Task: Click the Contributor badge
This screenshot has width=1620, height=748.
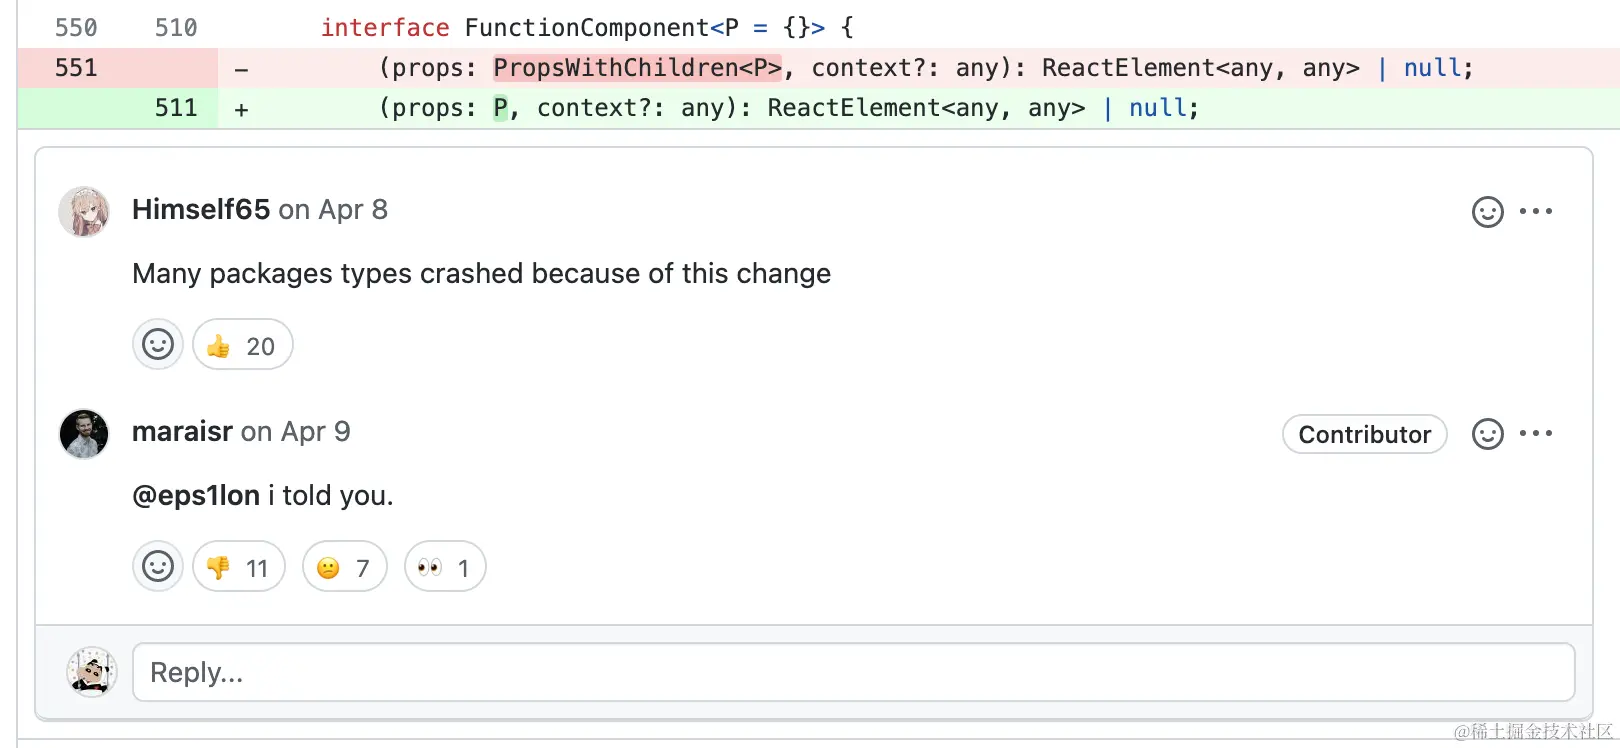Action: tap(1364, 434)
